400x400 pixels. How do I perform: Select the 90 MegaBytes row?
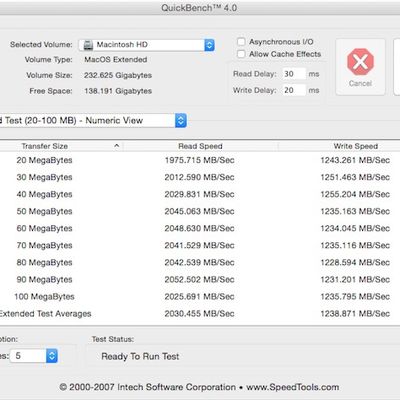tap(200, 279)
